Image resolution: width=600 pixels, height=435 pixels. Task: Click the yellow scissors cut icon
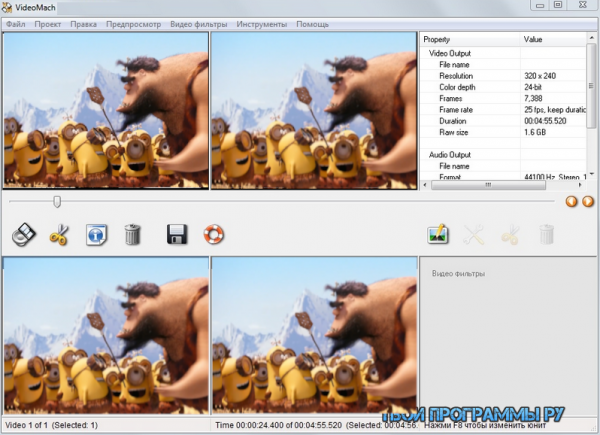click(59, 235)
